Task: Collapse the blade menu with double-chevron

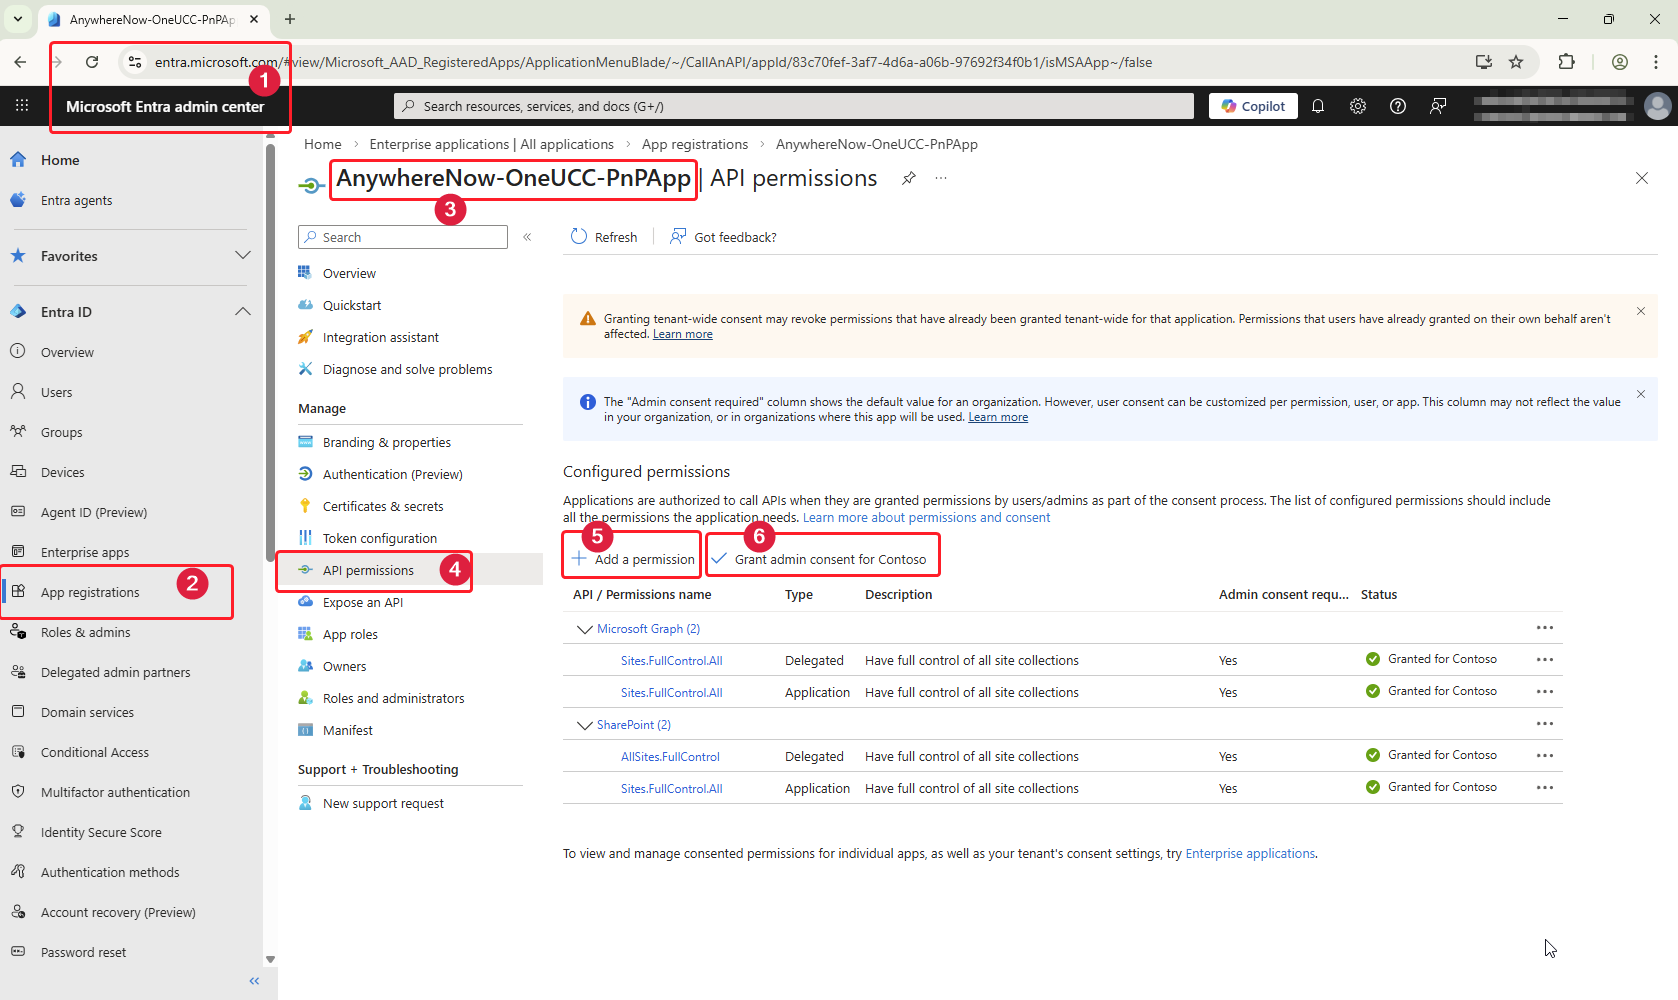Action: pos(527,237)
